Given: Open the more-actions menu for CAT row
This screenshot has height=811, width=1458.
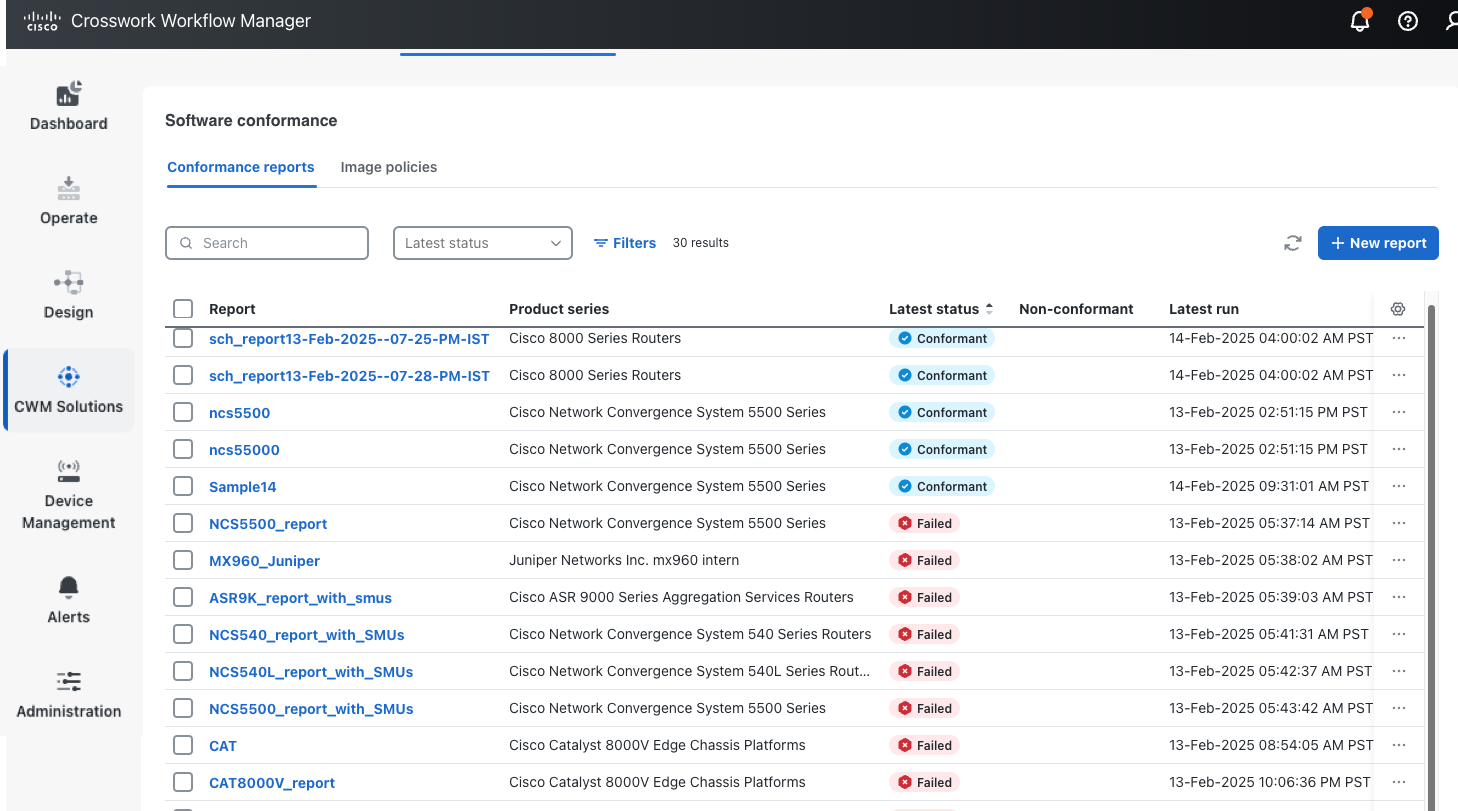Looking at the screenshot, I should point(1399,745).
